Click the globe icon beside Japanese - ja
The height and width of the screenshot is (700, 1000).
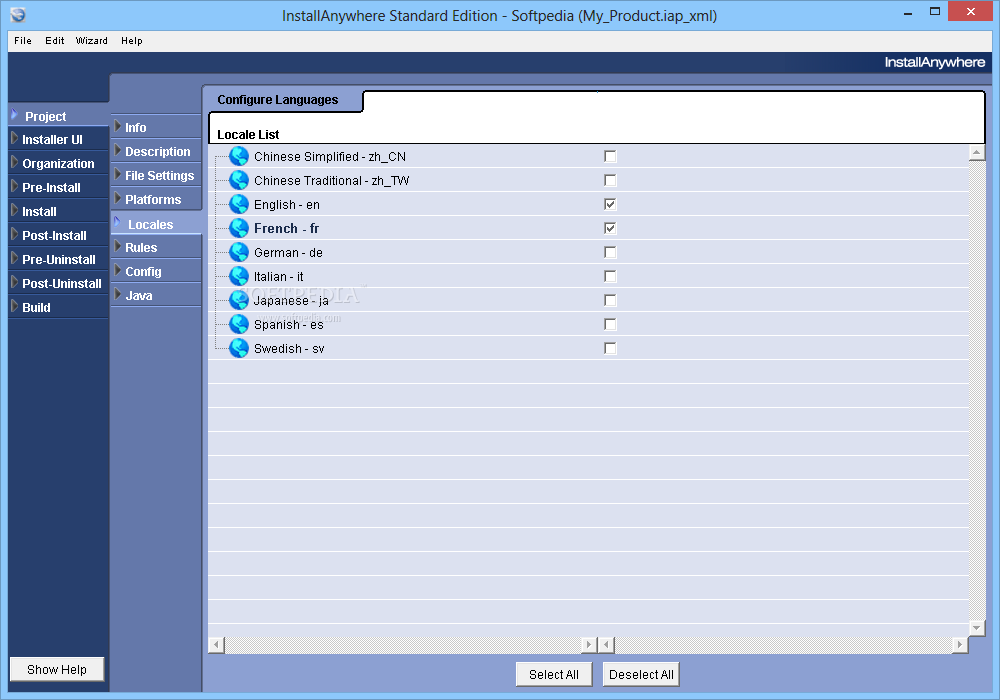239,300
